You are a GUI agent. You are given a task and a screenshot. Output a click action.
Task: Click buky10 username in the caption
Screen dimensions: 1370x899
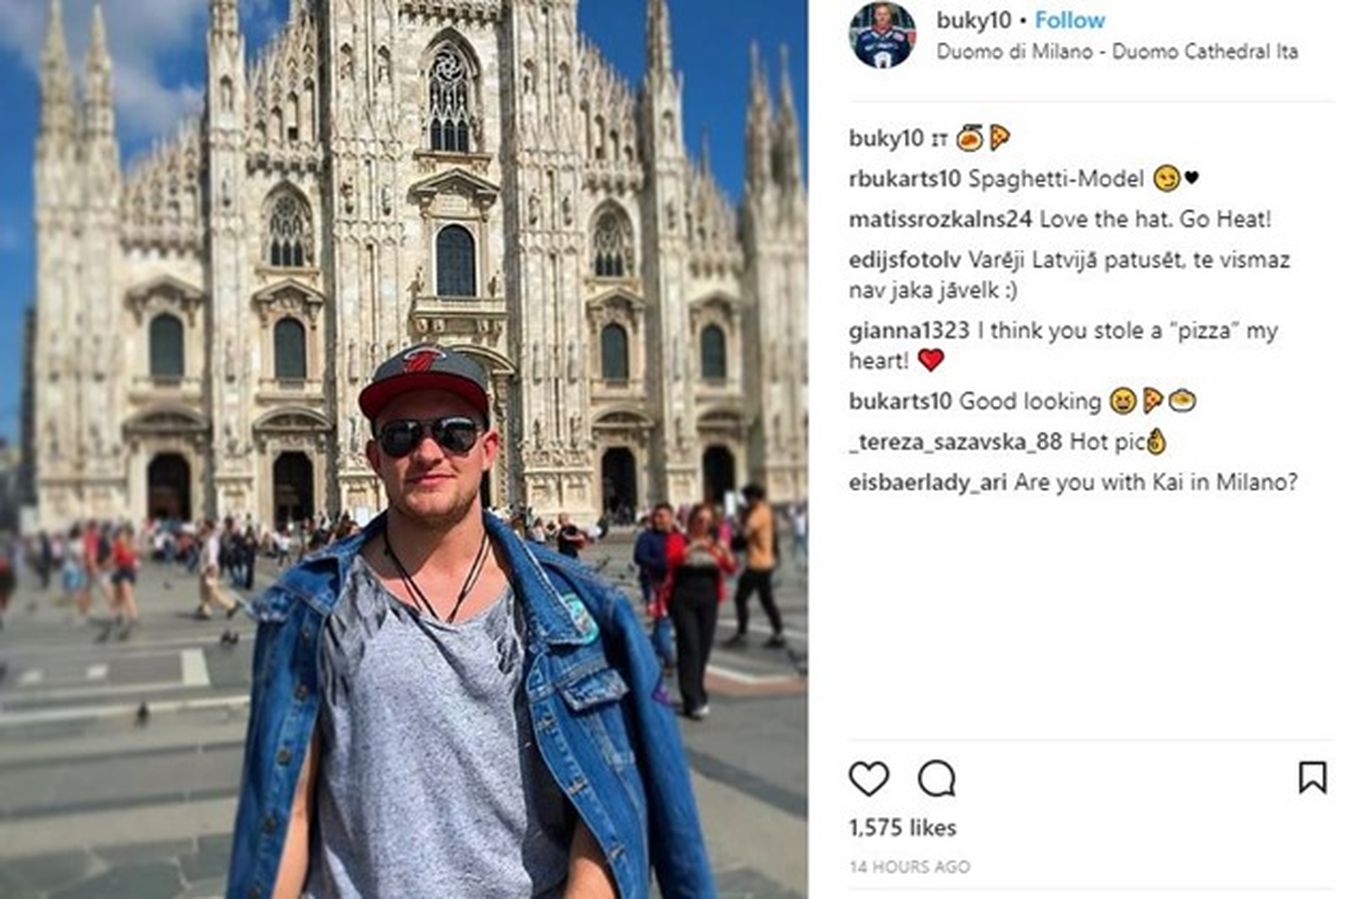886,138
